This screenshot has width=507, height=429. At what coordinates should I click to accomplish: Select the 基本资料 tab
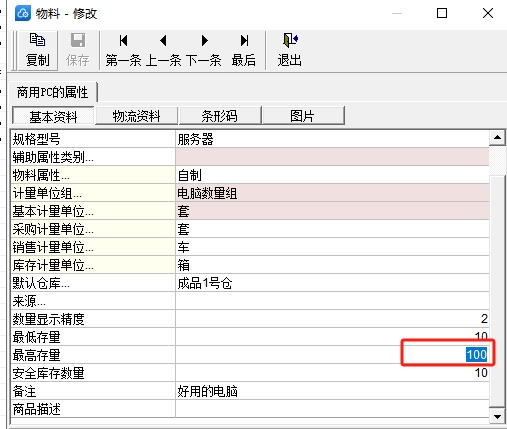(53, 116)
